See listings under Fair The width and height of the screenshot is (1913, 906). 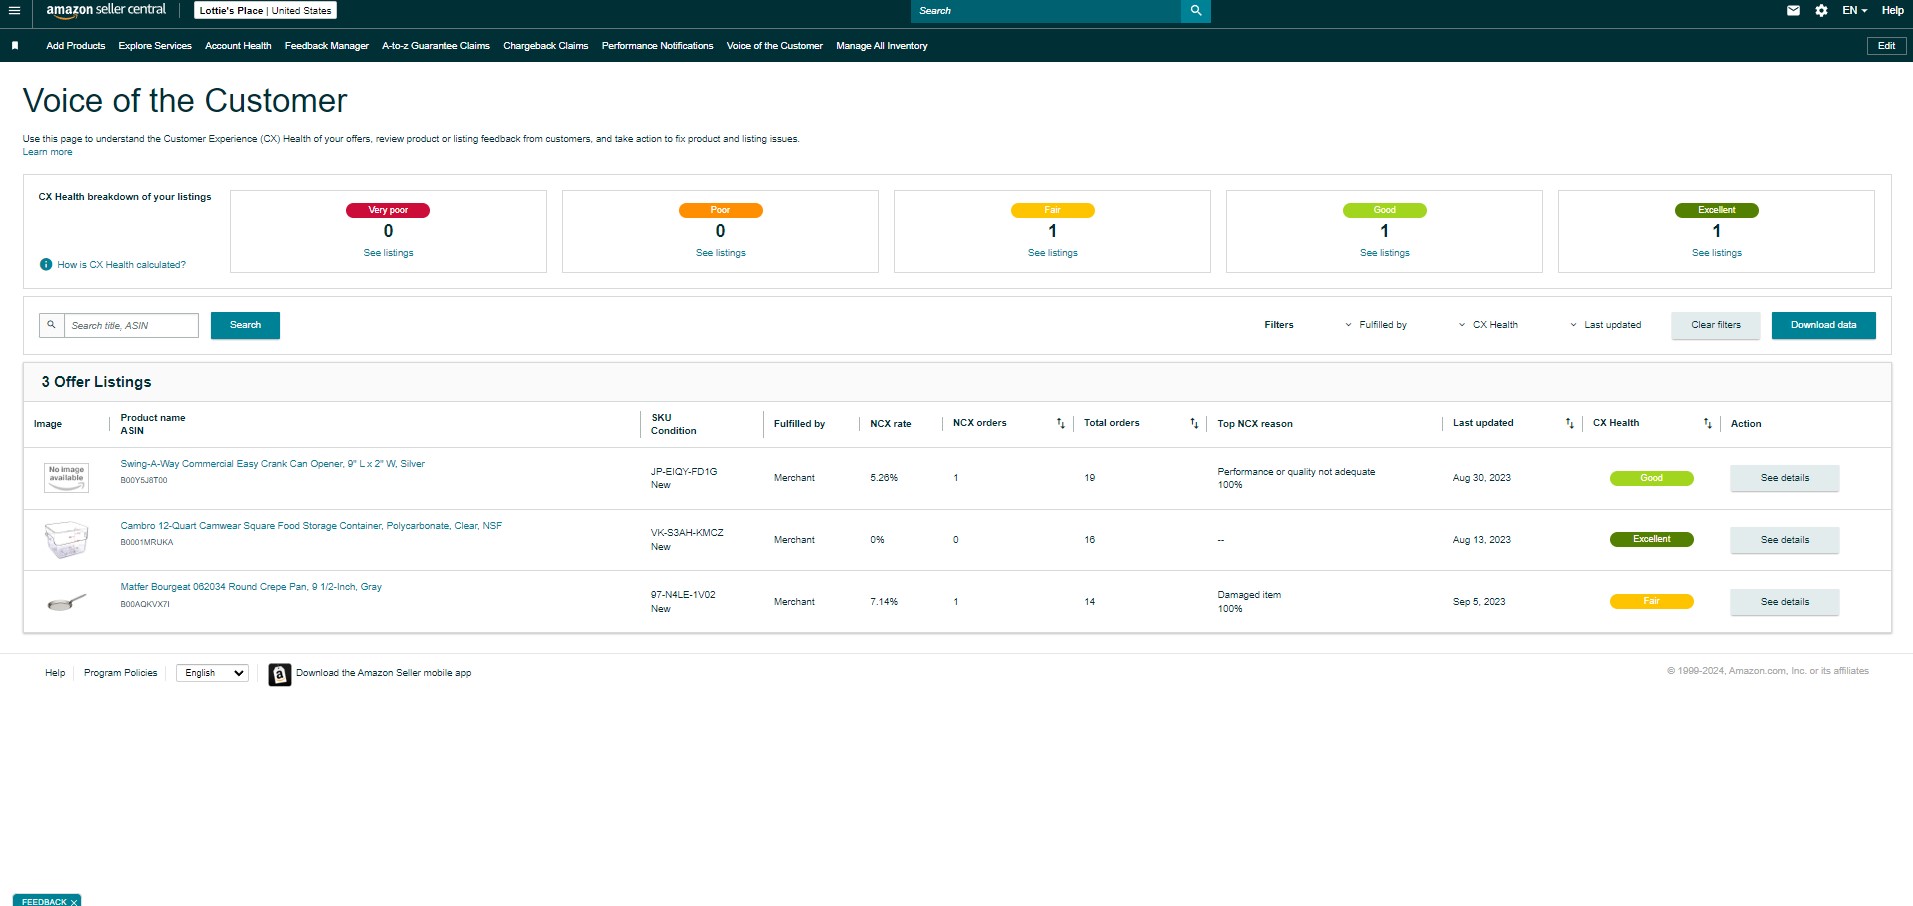1052,253
